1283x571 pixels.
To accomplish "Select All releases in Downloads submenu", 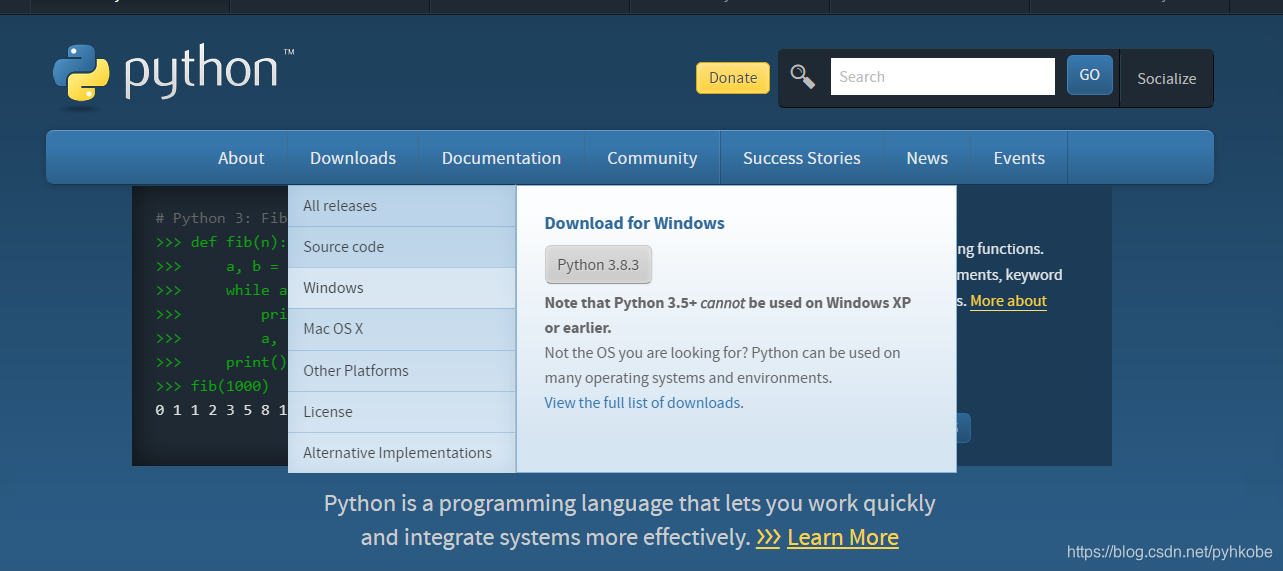I will (x=402, y=206).
